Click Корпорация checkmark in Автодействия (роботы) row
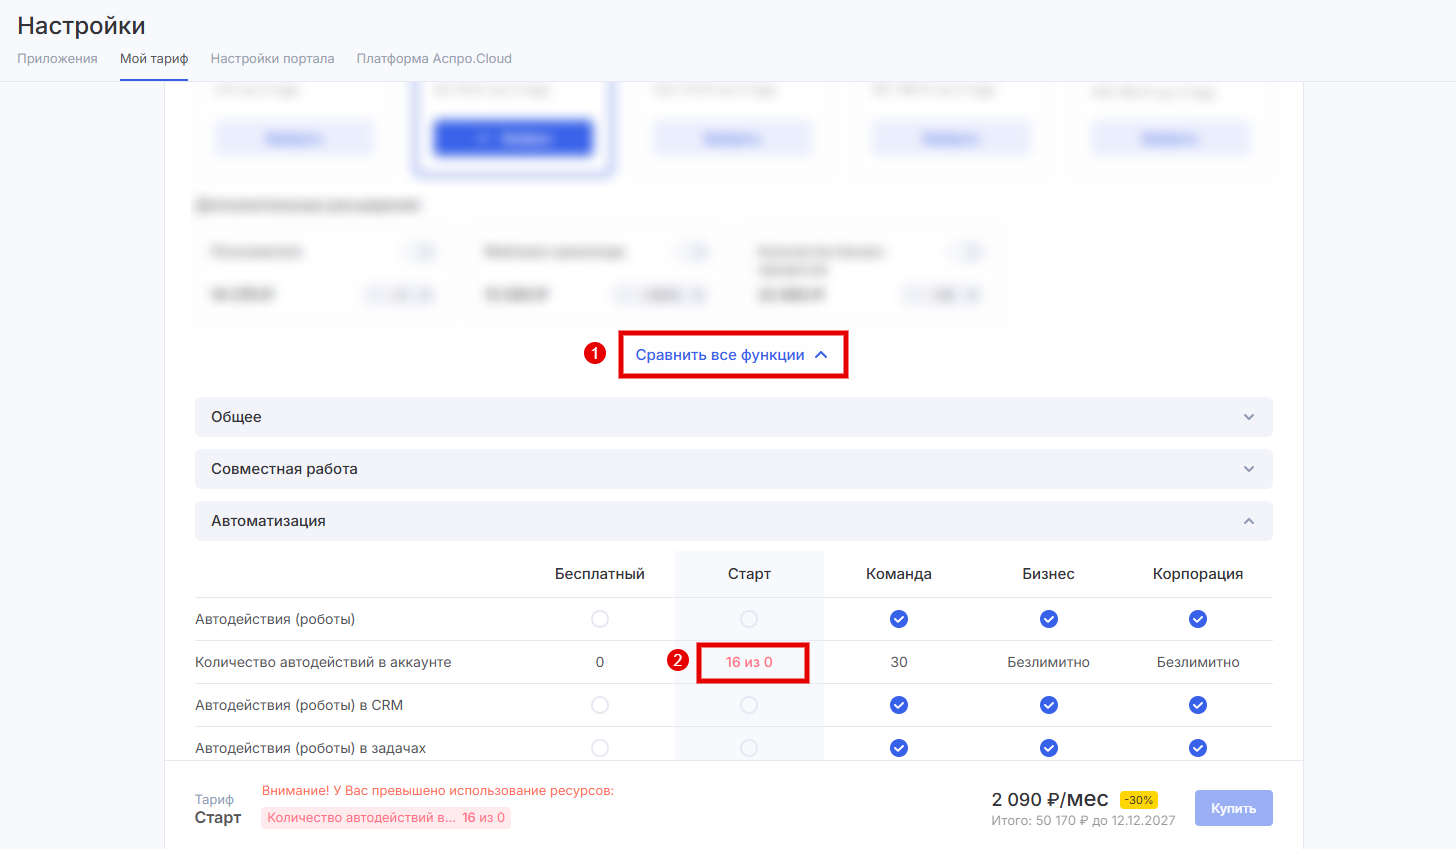This screenshot has height=849, width=1456. [x=1197, y=619]
